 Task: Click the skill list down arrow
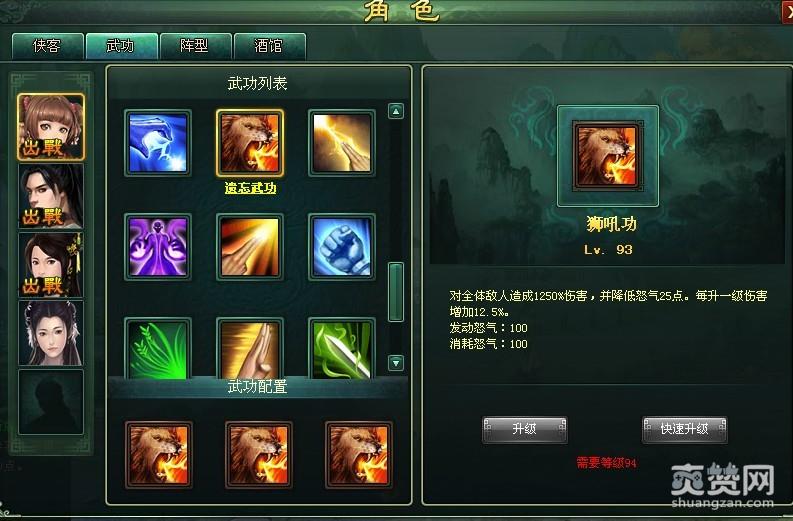click(x=396, y=363)
